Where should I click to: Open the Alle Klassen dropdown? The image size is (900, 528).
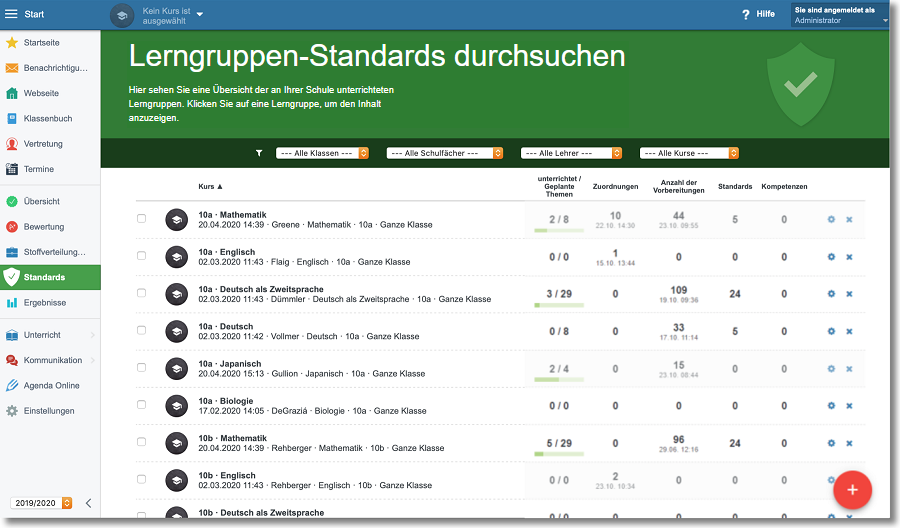click(322, 153)
